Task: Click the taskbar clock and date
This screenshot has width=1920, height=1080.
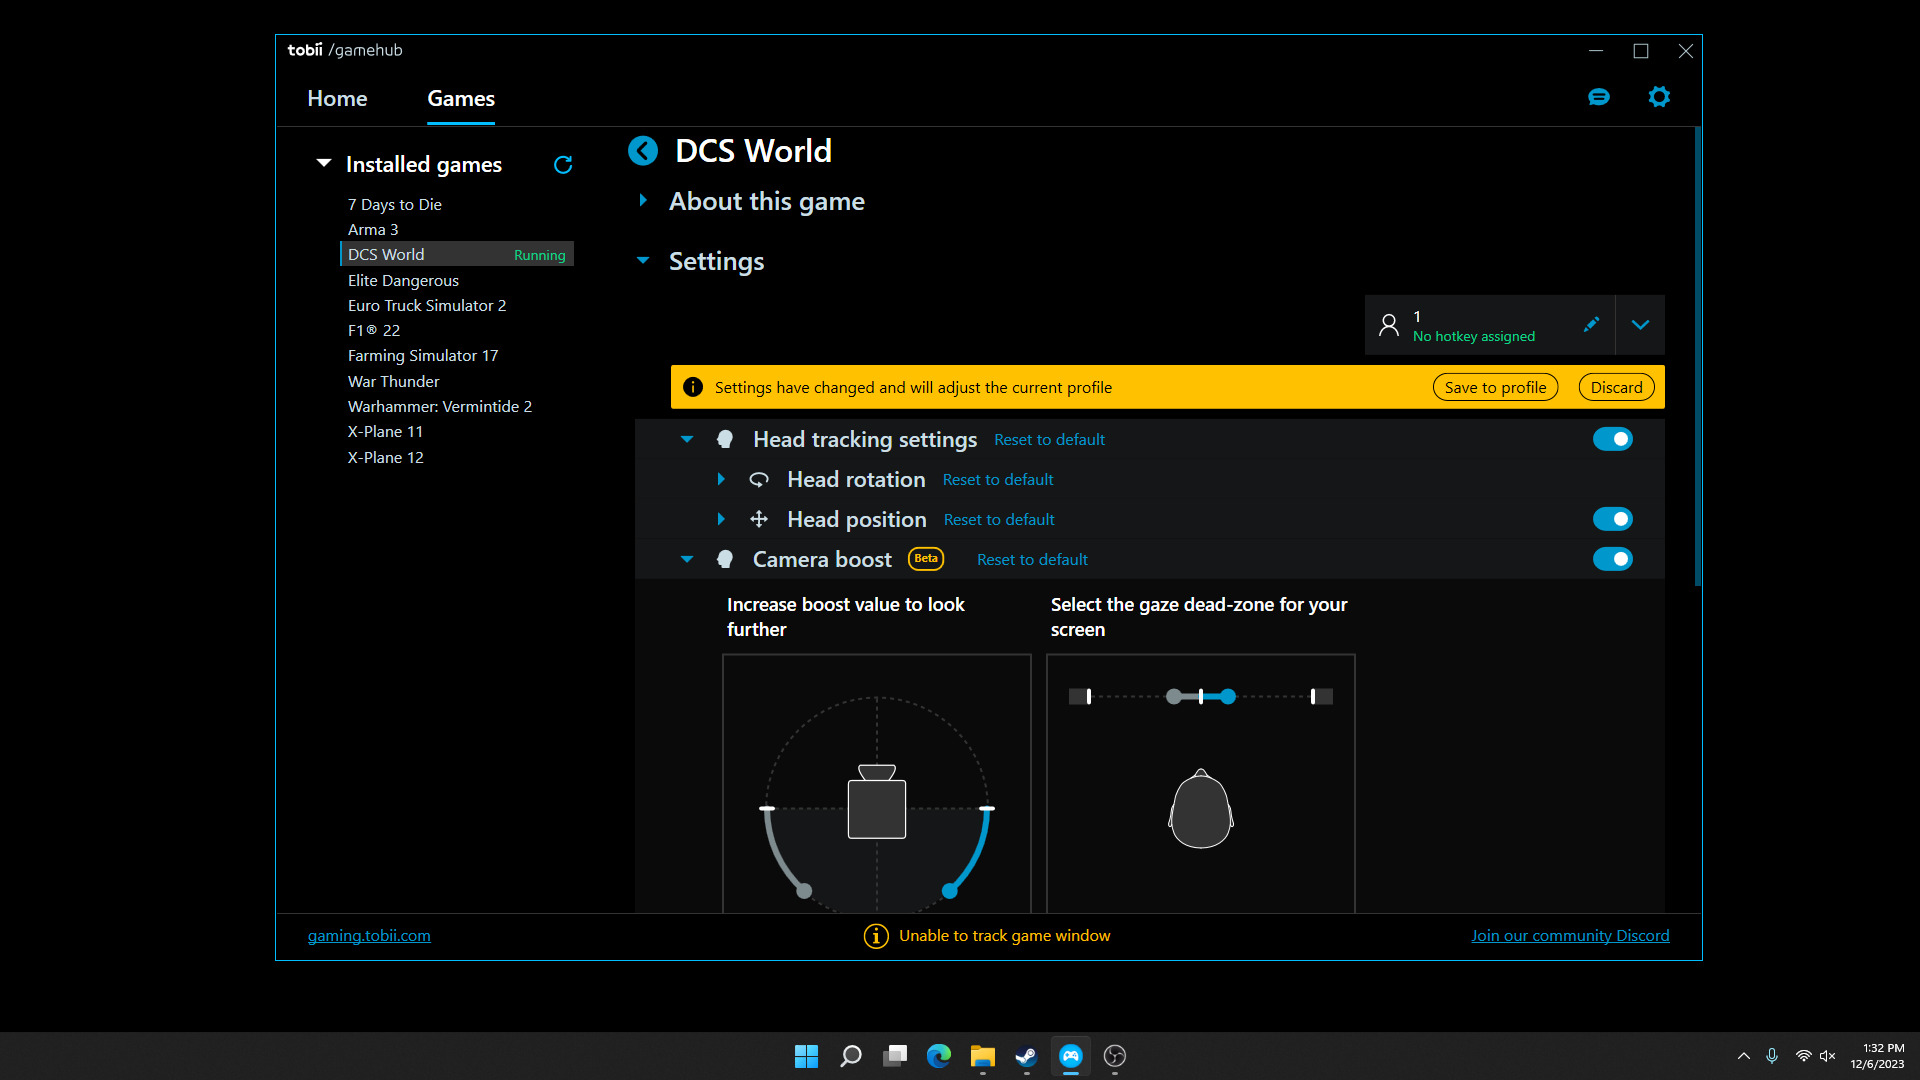Action: [1877, 1056]
